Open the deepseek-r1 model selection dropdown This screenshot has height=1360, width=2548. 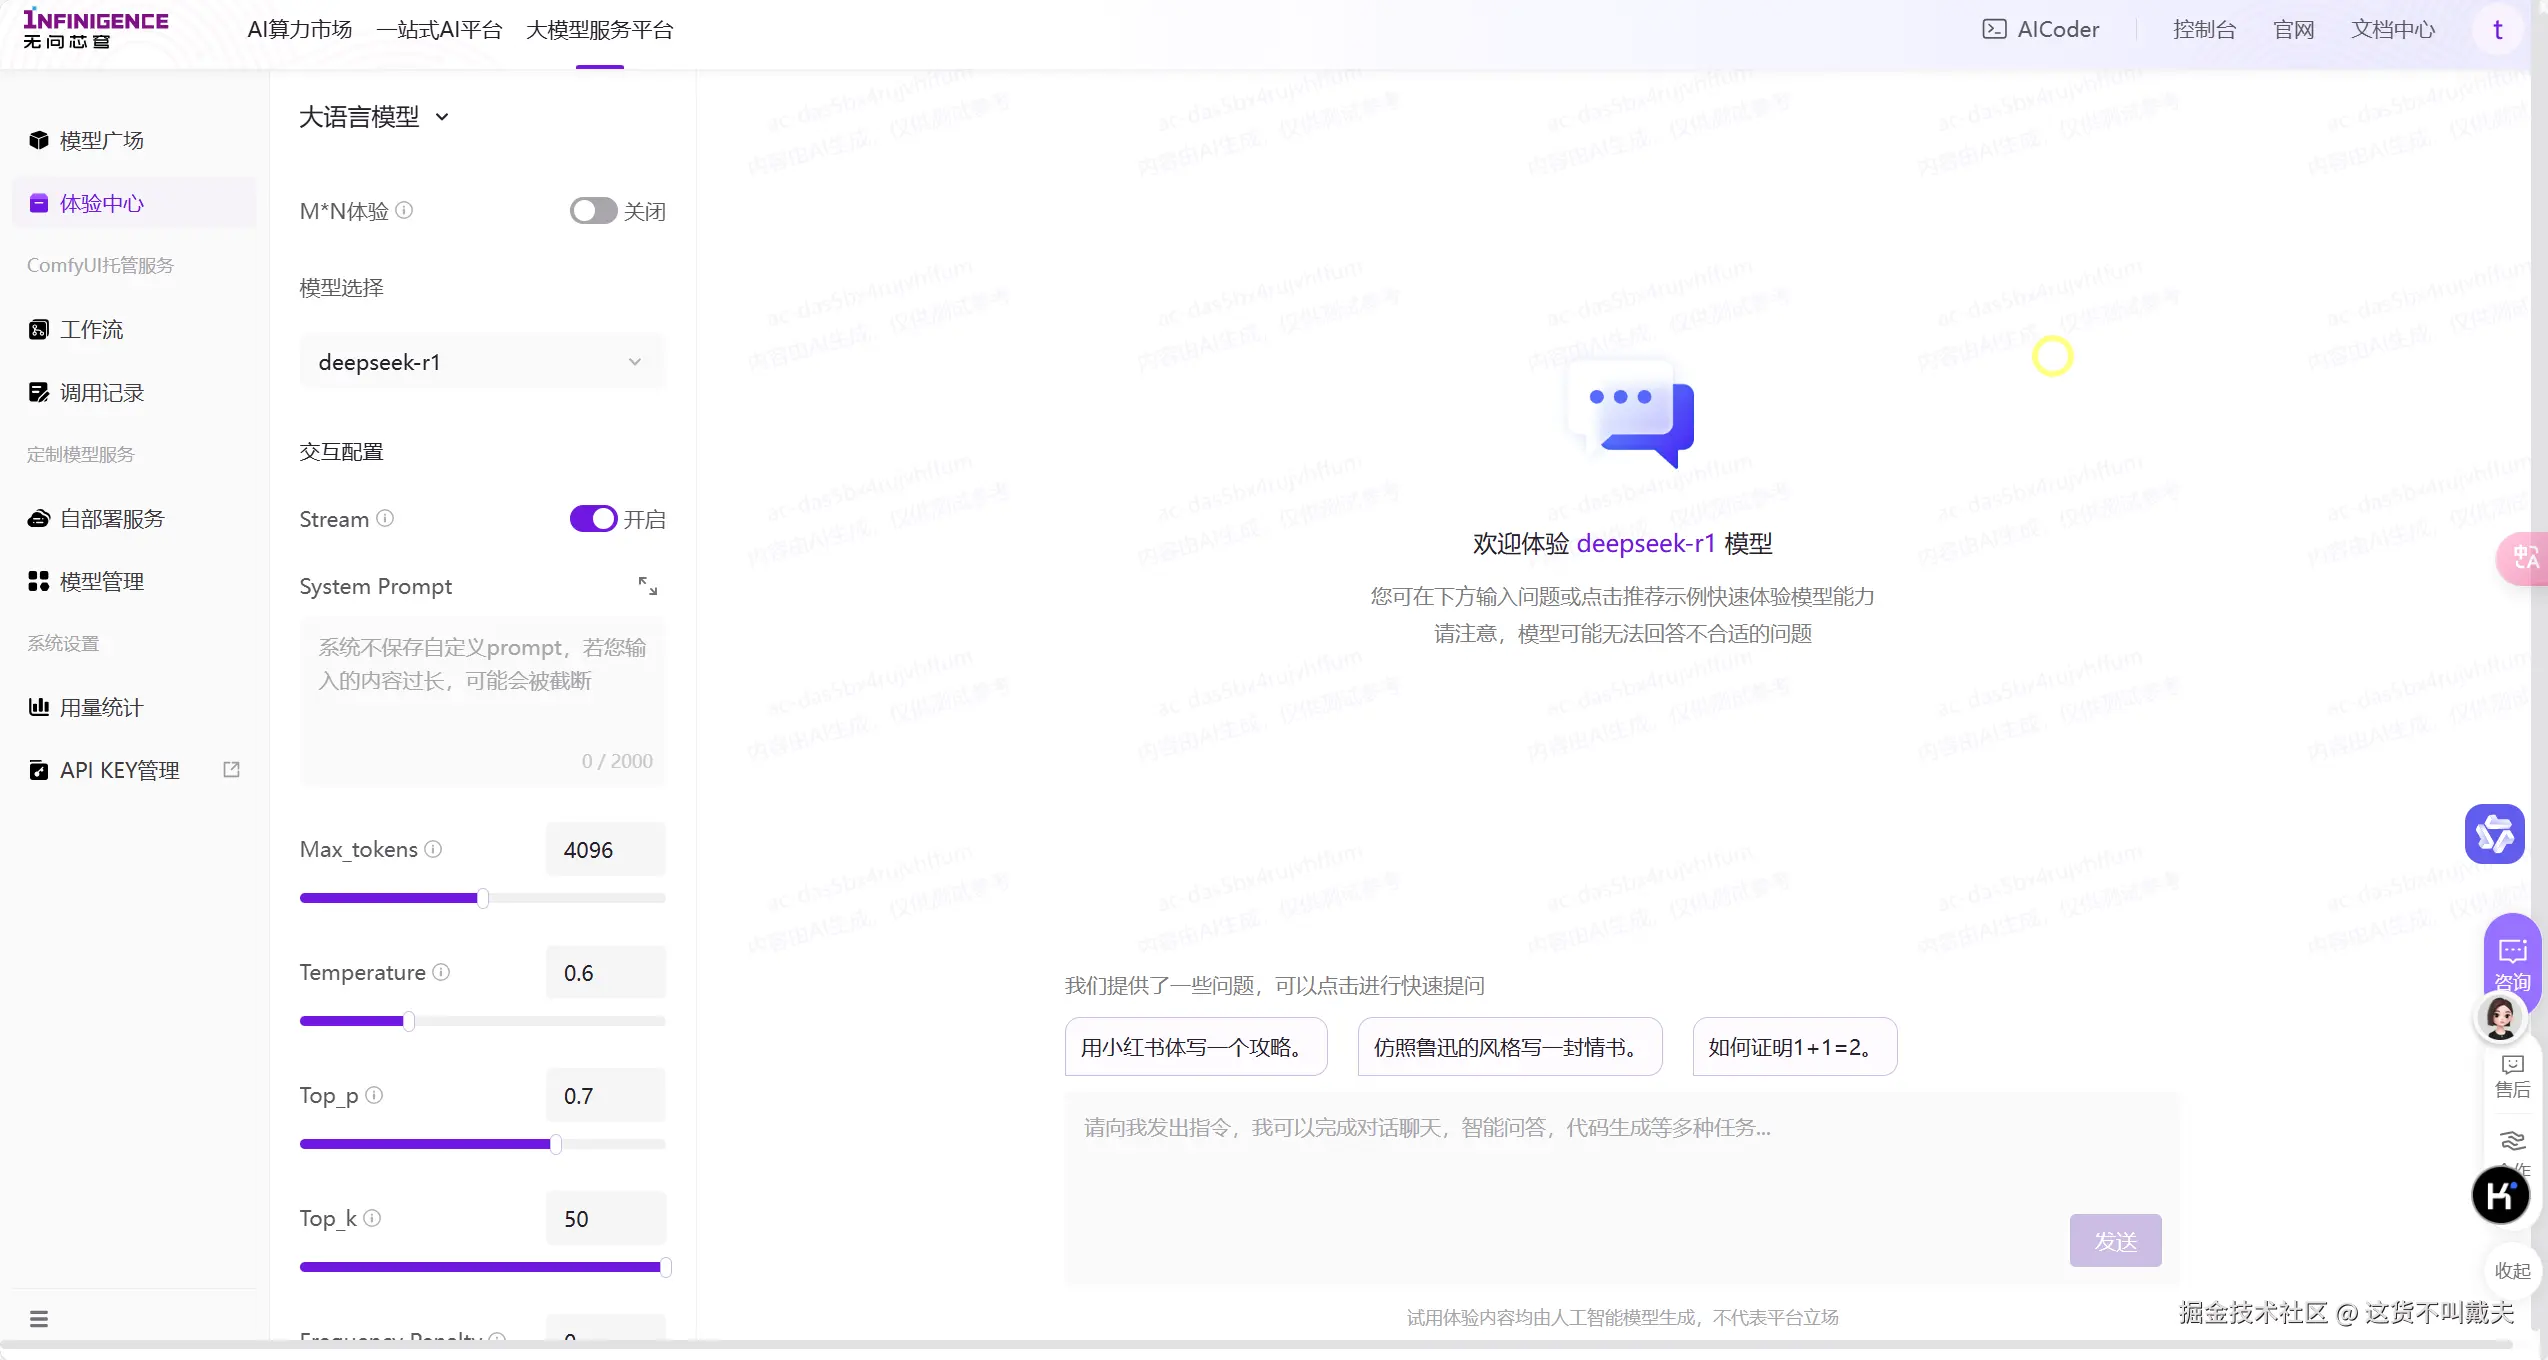[x=482, y=362]
